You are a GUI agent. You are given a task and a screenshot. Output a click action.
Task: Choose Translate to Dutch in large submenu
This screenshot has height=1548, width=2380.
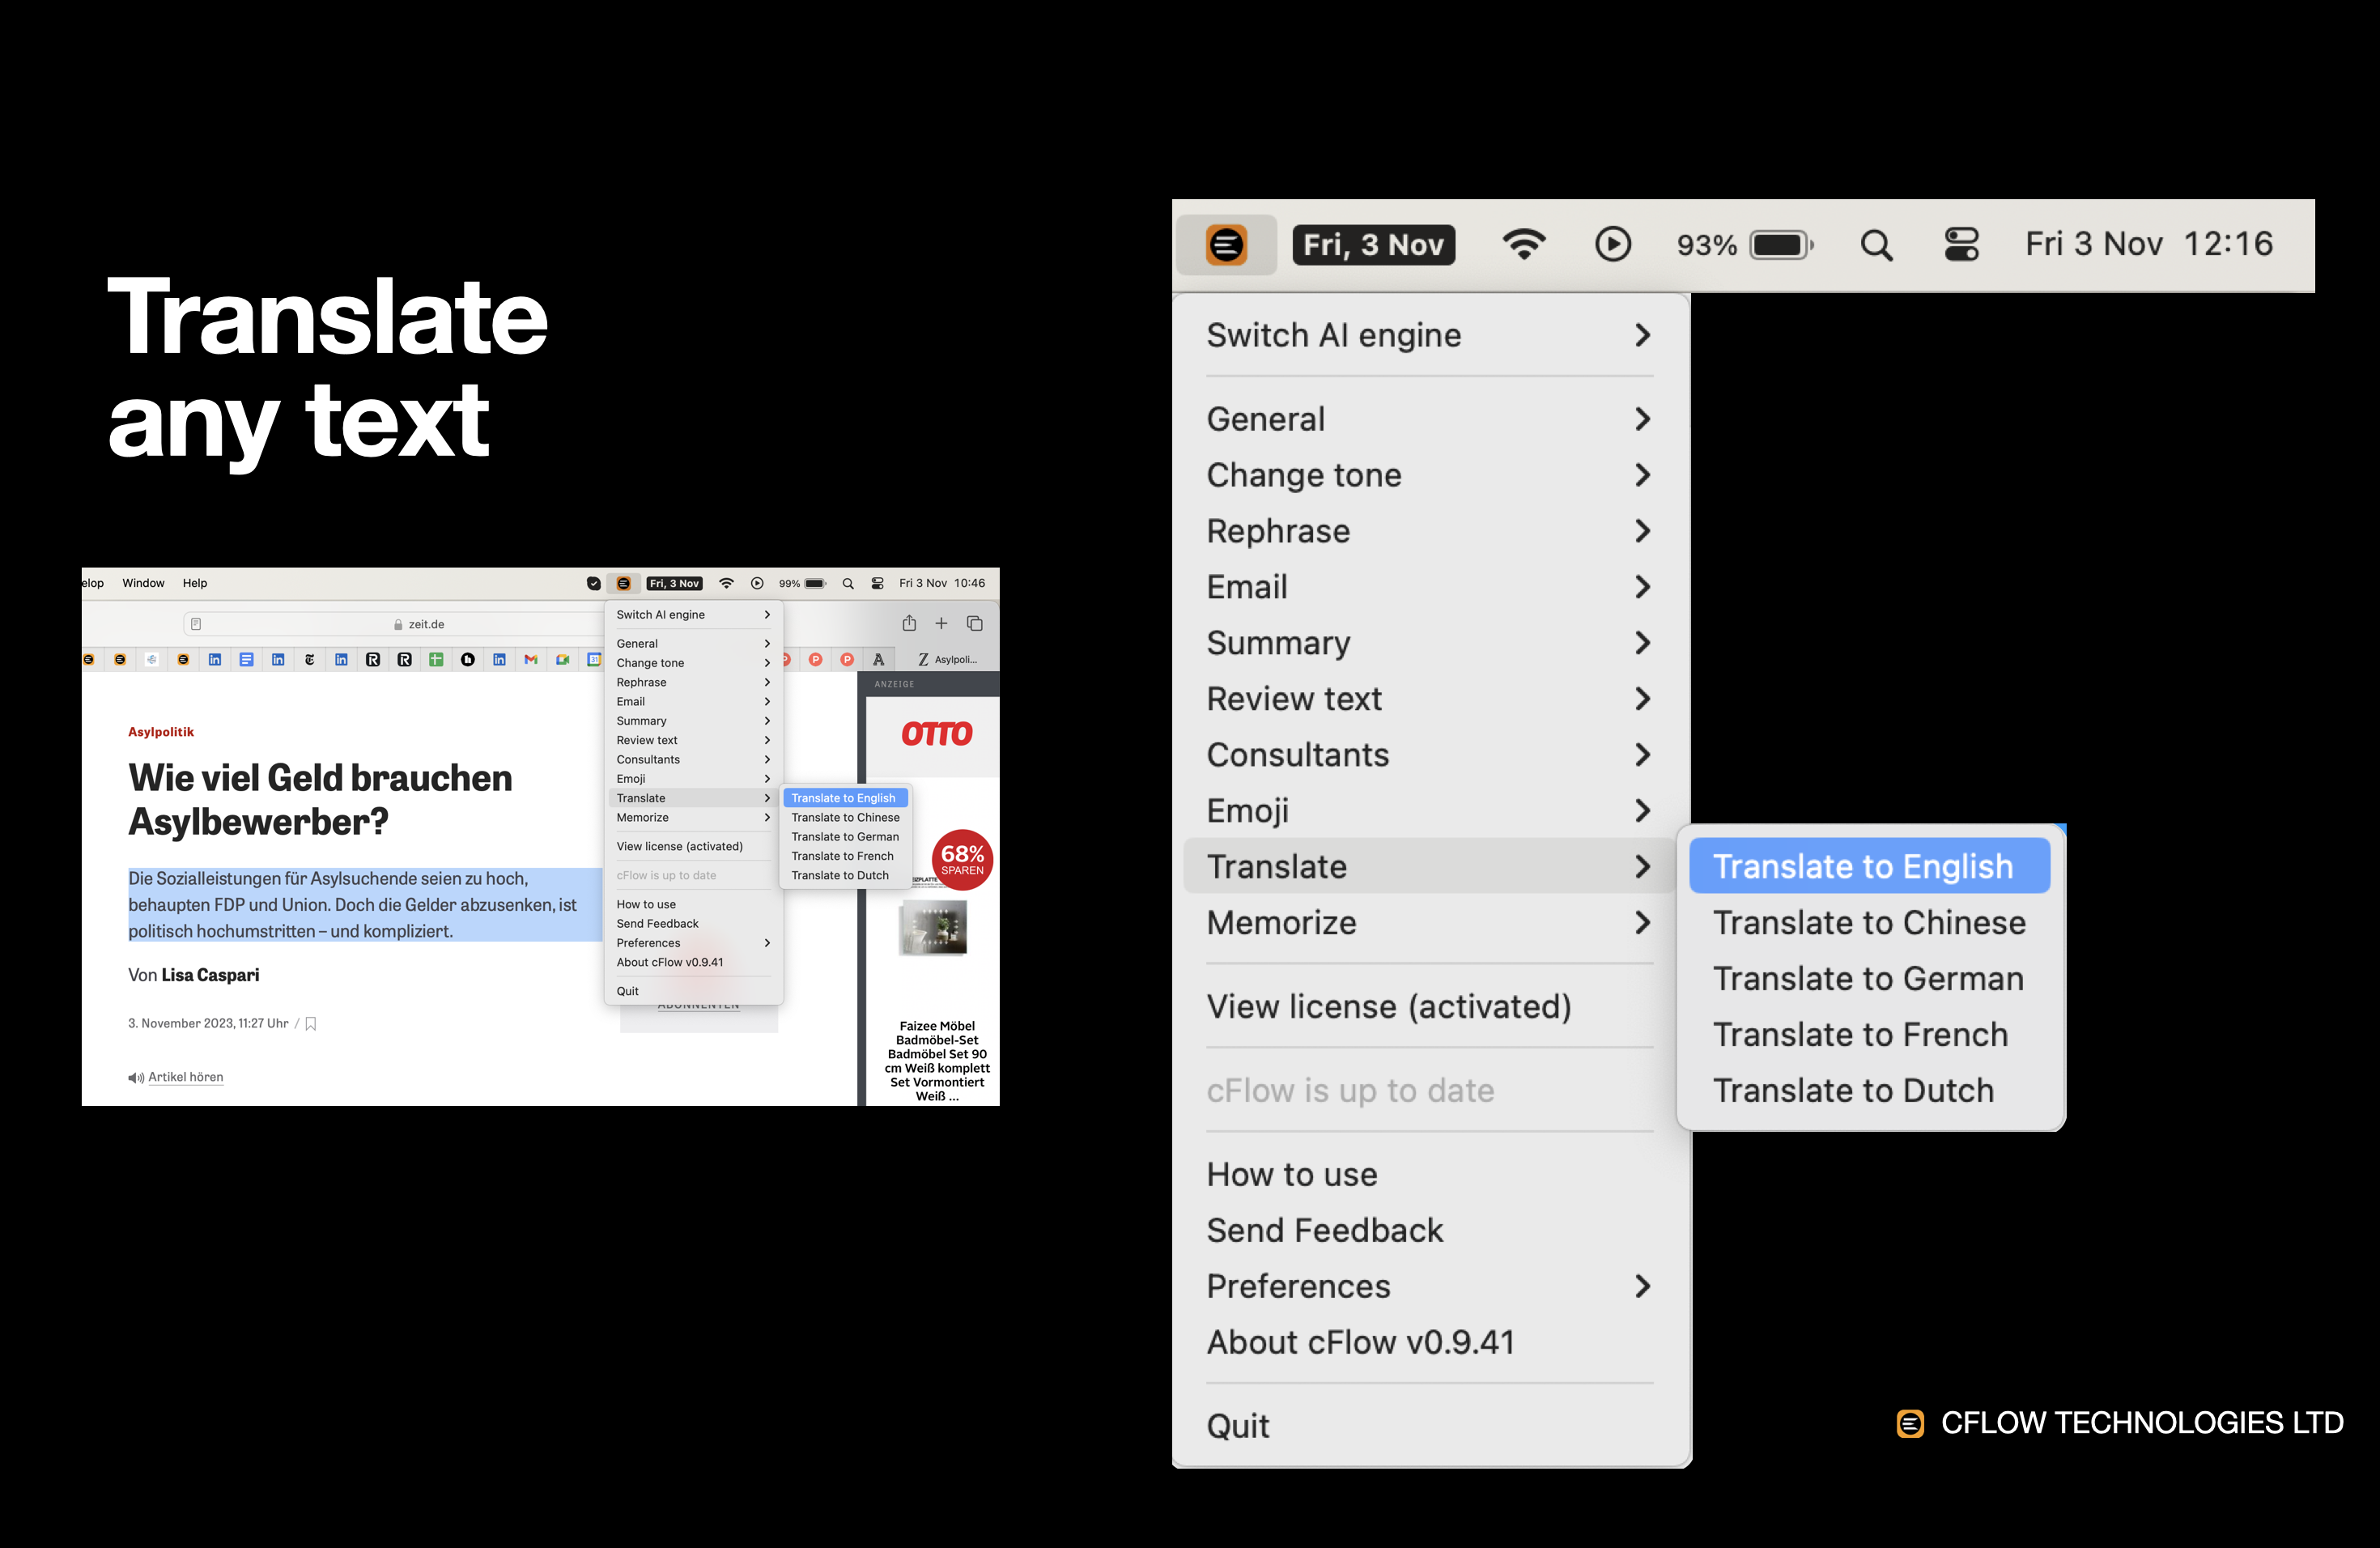(x=1853, y=1090)
